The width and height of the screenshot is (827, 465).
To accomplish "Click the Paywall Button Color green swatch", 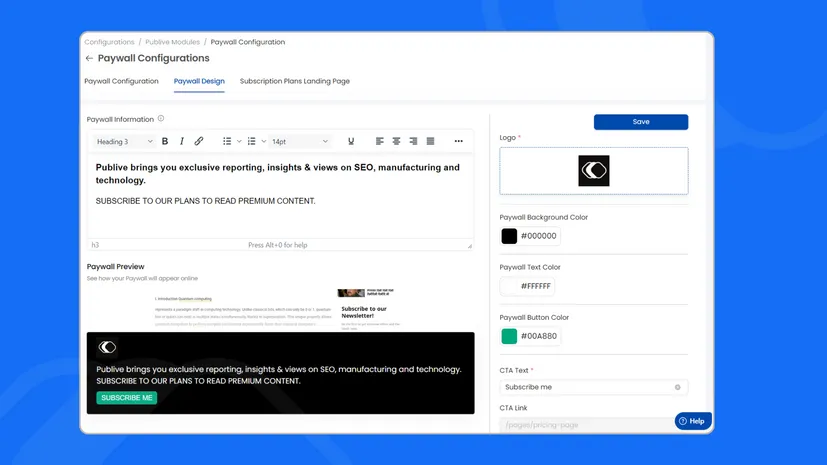I will pos(509,337).
